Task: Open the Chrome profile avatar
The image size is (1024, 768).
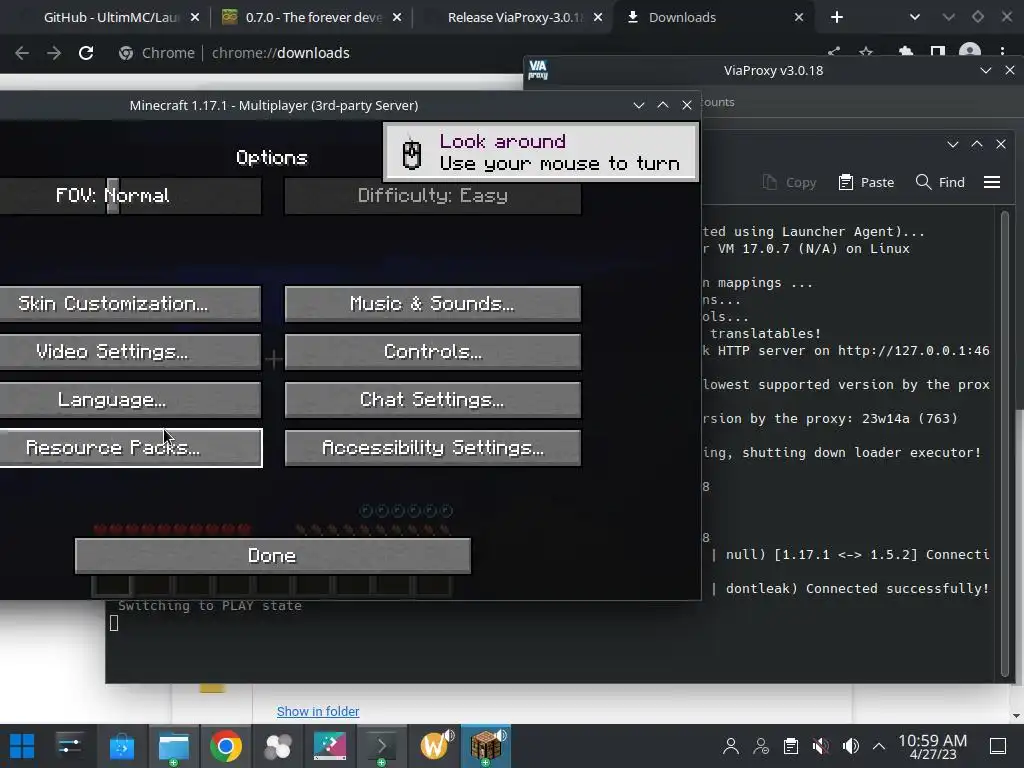Action: (970, 51)
